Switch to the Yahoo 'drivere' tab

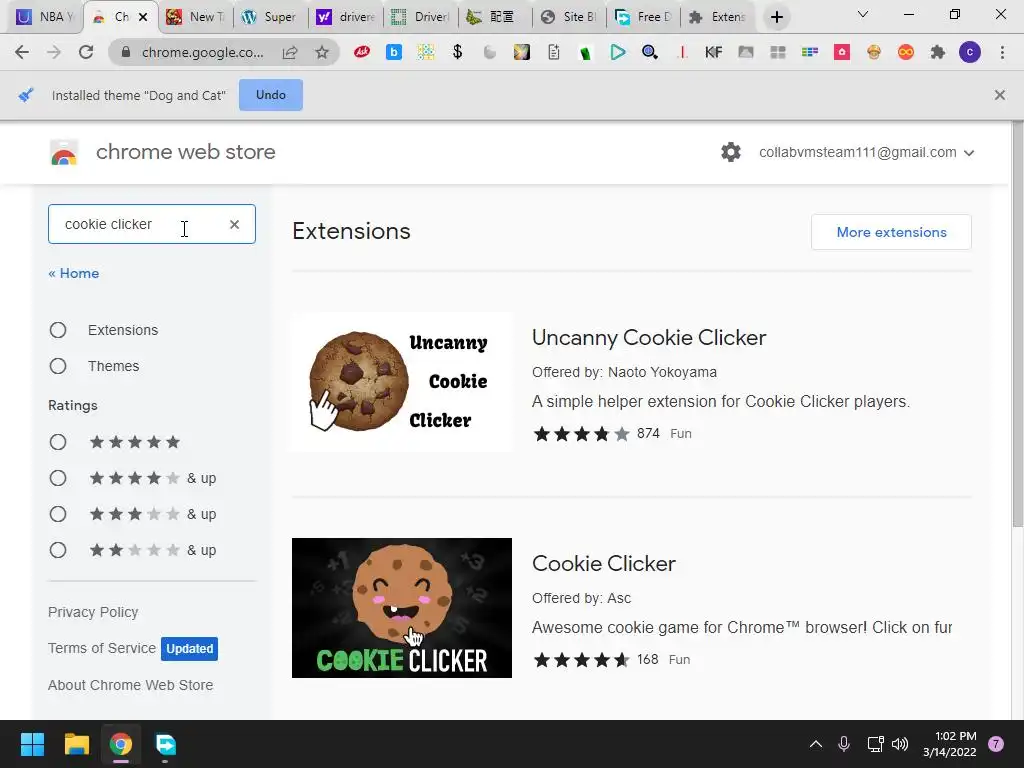[345, 17]
